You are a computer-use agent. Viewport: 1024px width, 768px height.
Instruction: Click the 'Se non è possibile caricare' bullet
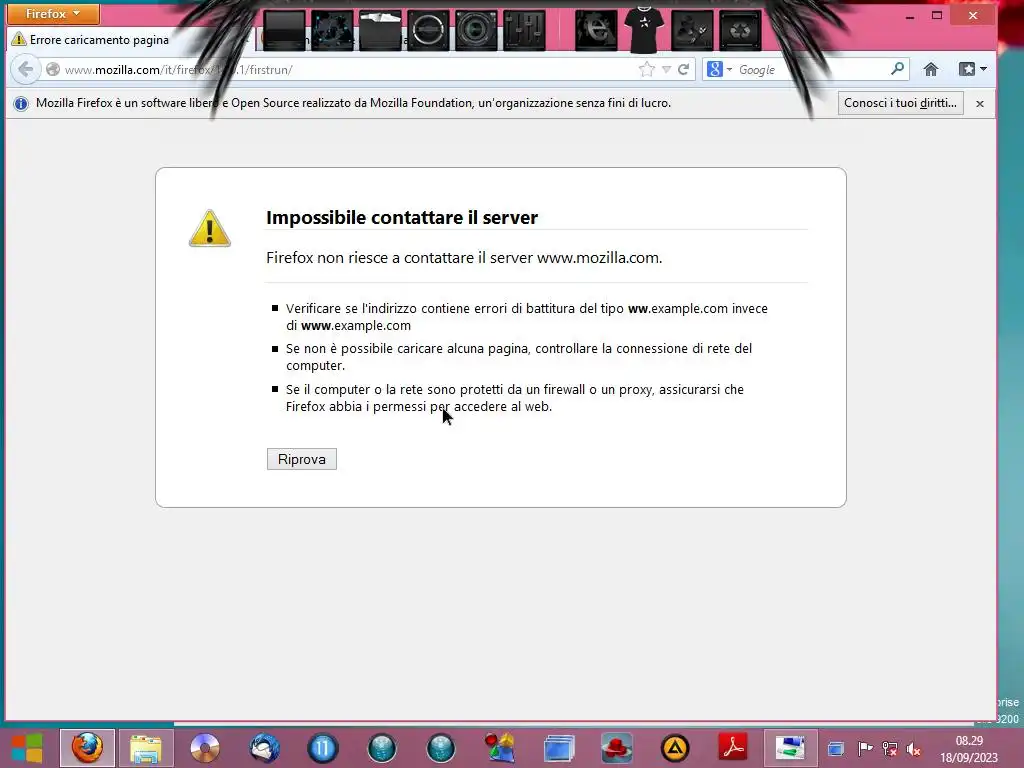click(519, 357)
